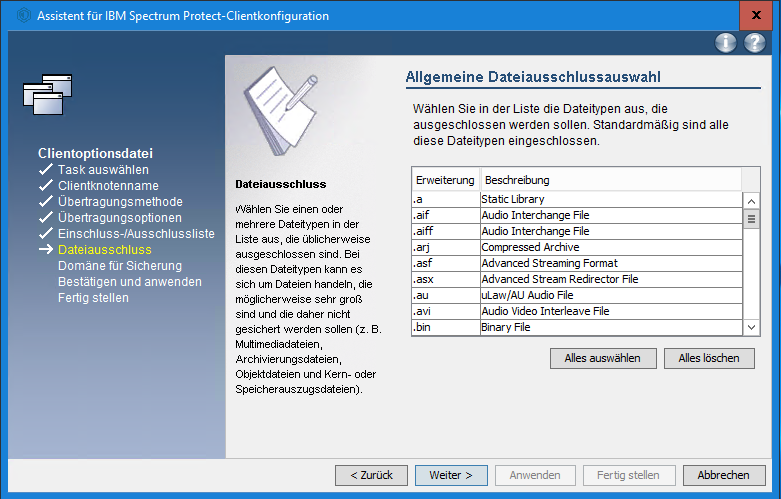The image size is (781, 499).
Task: Click the info icon in header
Action: click(x=726, y=43)
